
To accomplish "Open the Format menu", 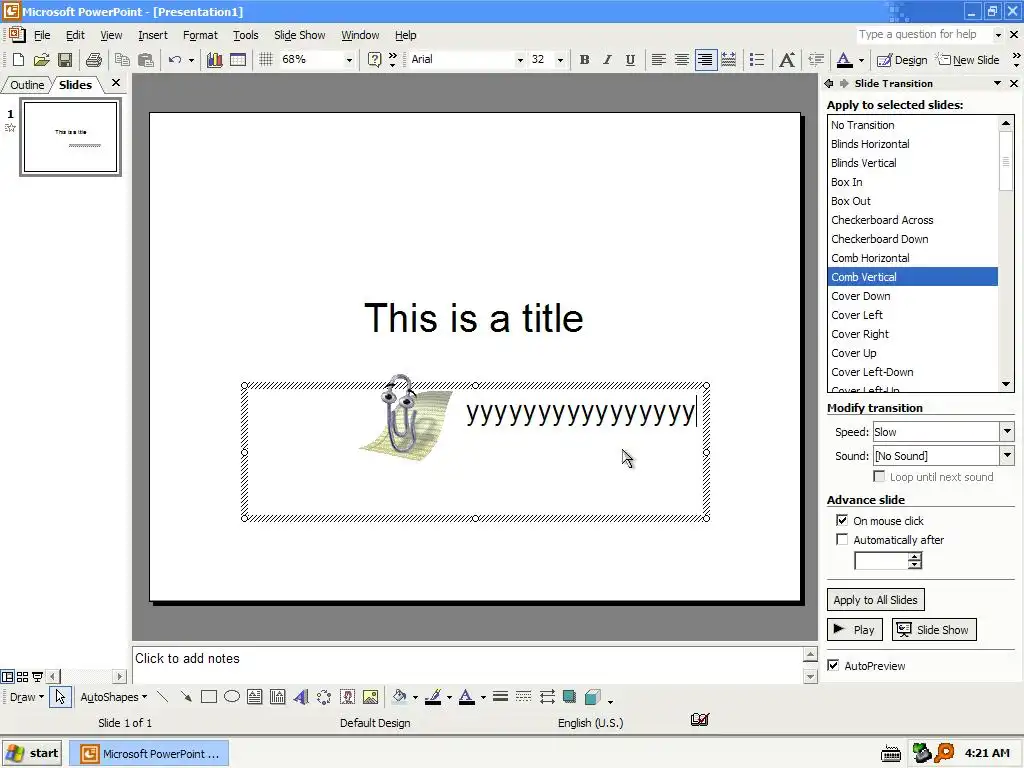I will pos(200,35).
